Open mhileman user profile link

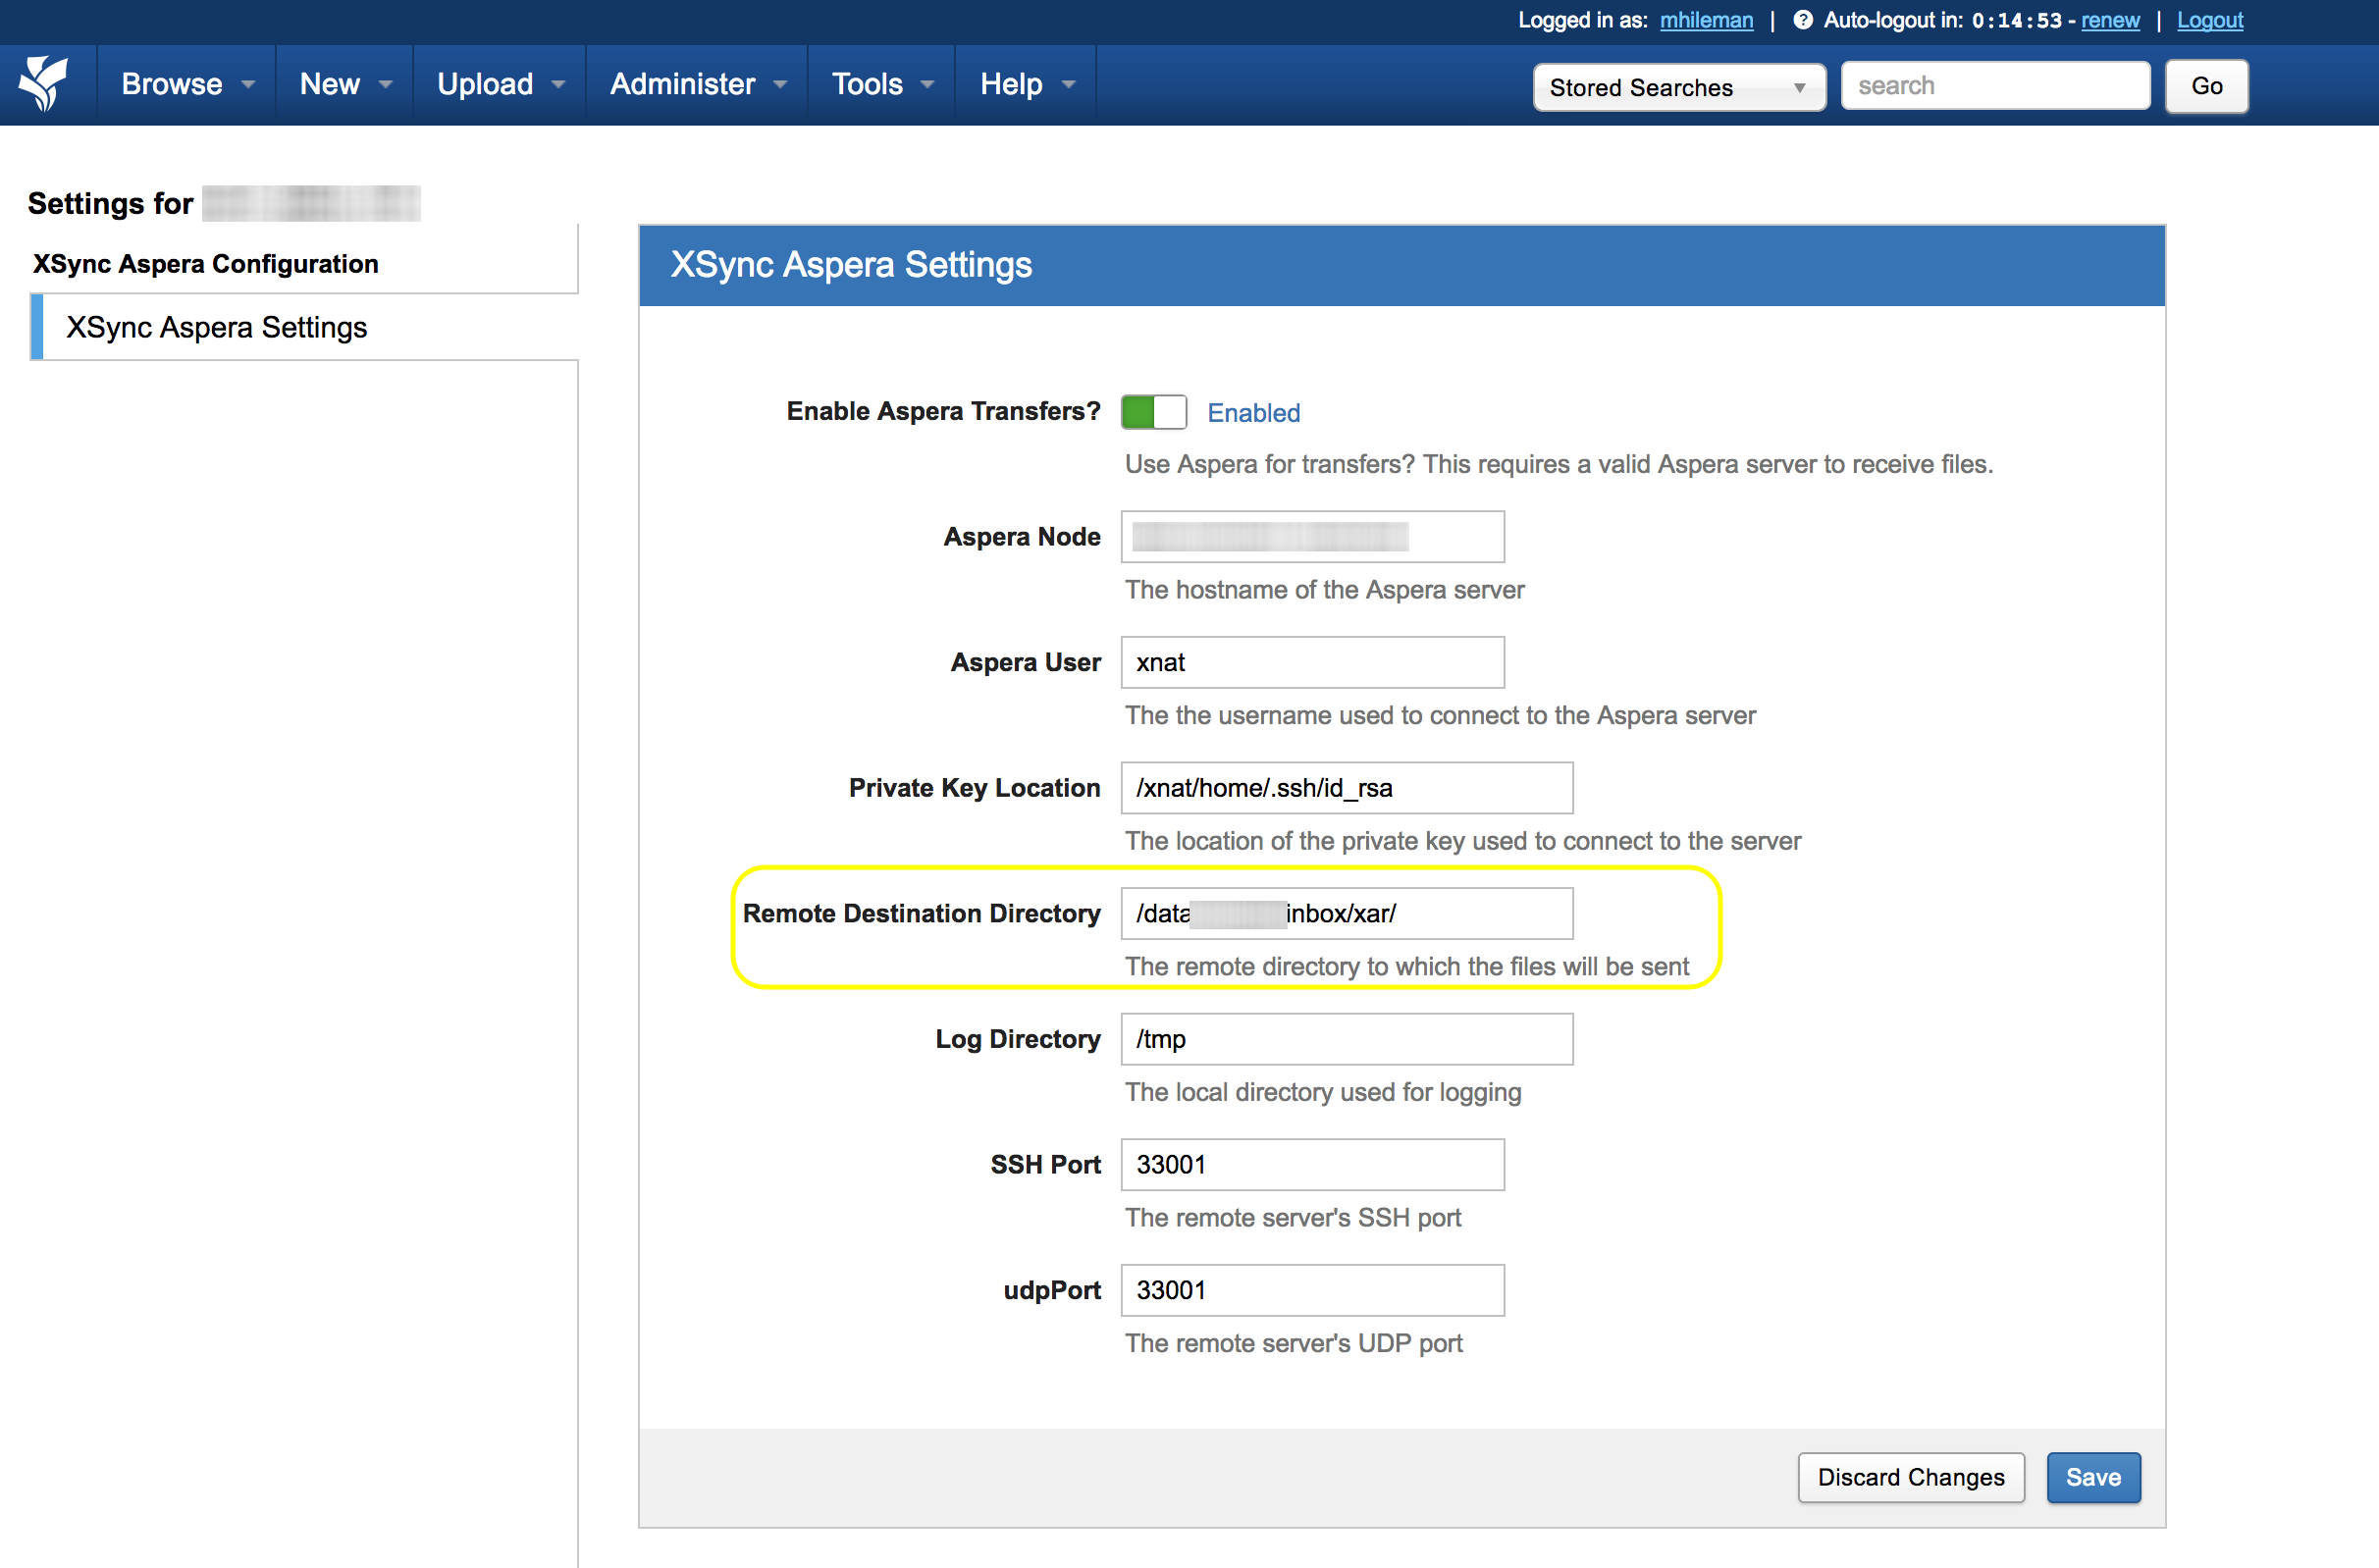pyautogui.click(x=1706, y=20)
